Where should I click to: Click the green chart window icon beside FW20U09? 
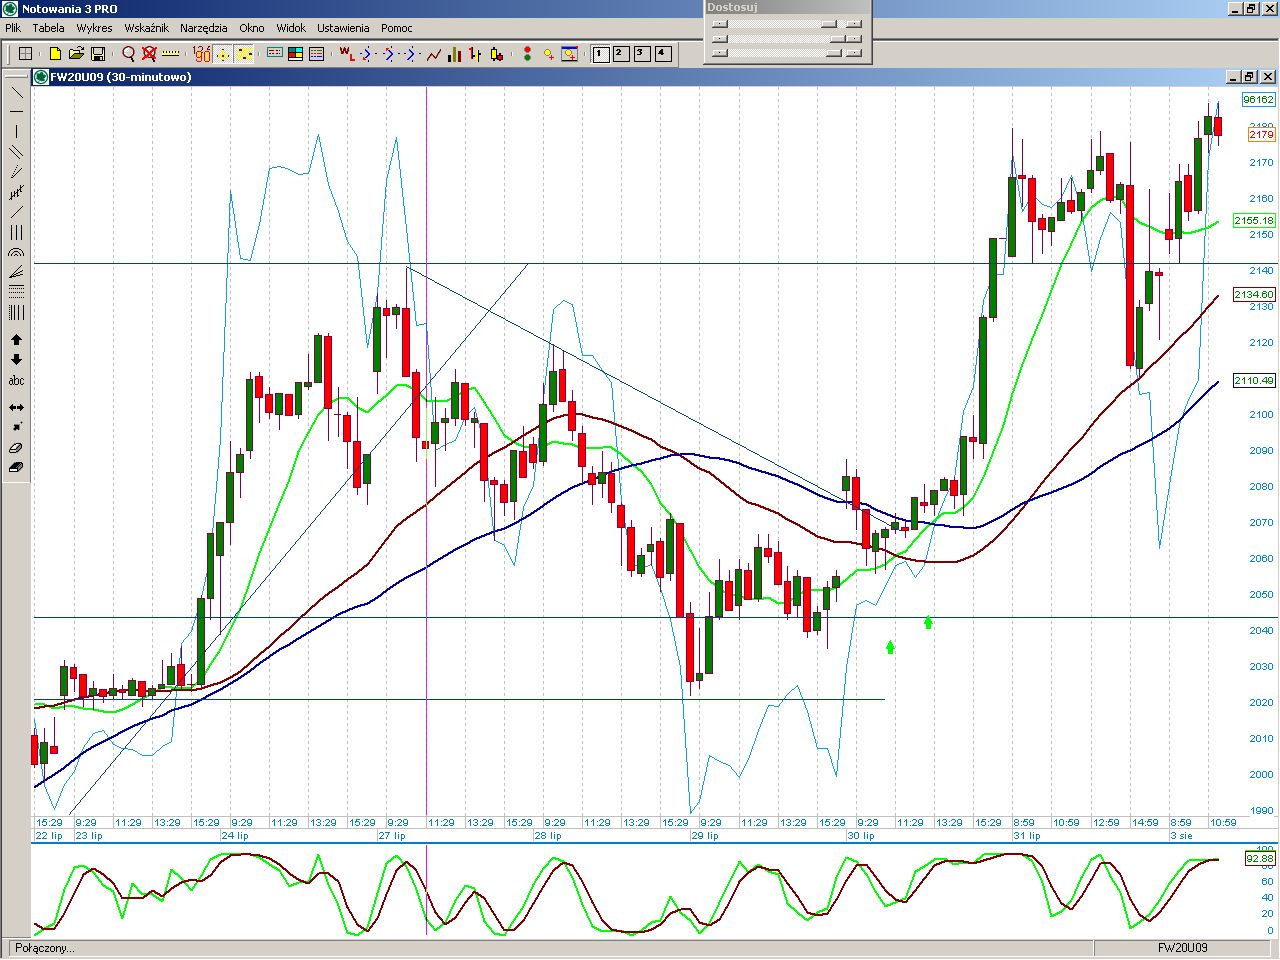[x=41, y=77]
